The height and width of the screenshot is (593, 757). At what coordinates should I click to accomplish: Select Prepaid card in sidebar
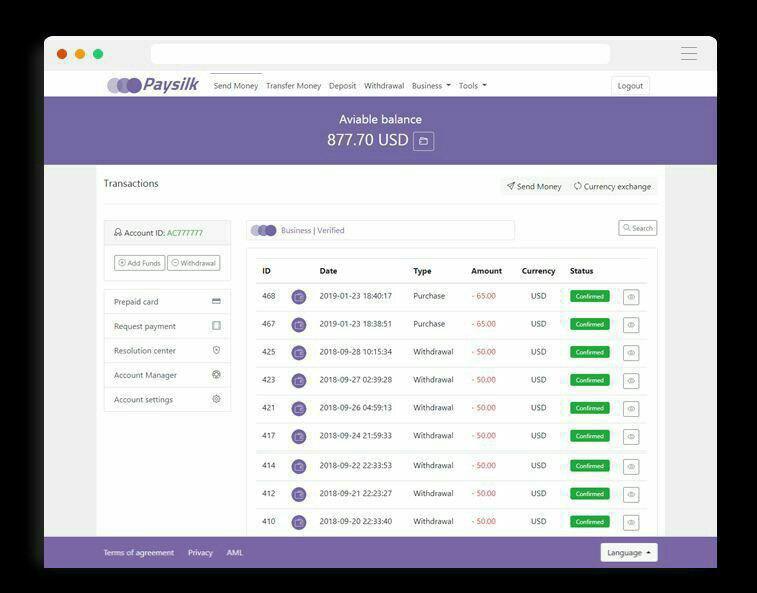168,301
